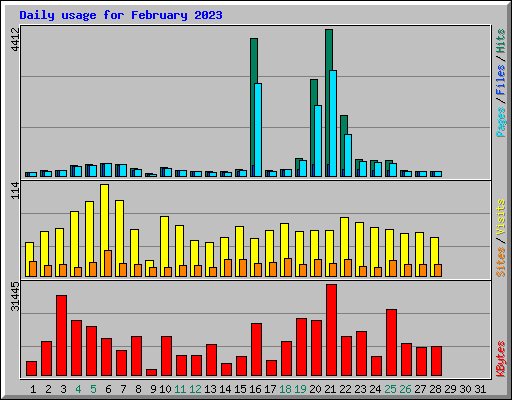Click the 4412 hits axis value

point(15,39)
